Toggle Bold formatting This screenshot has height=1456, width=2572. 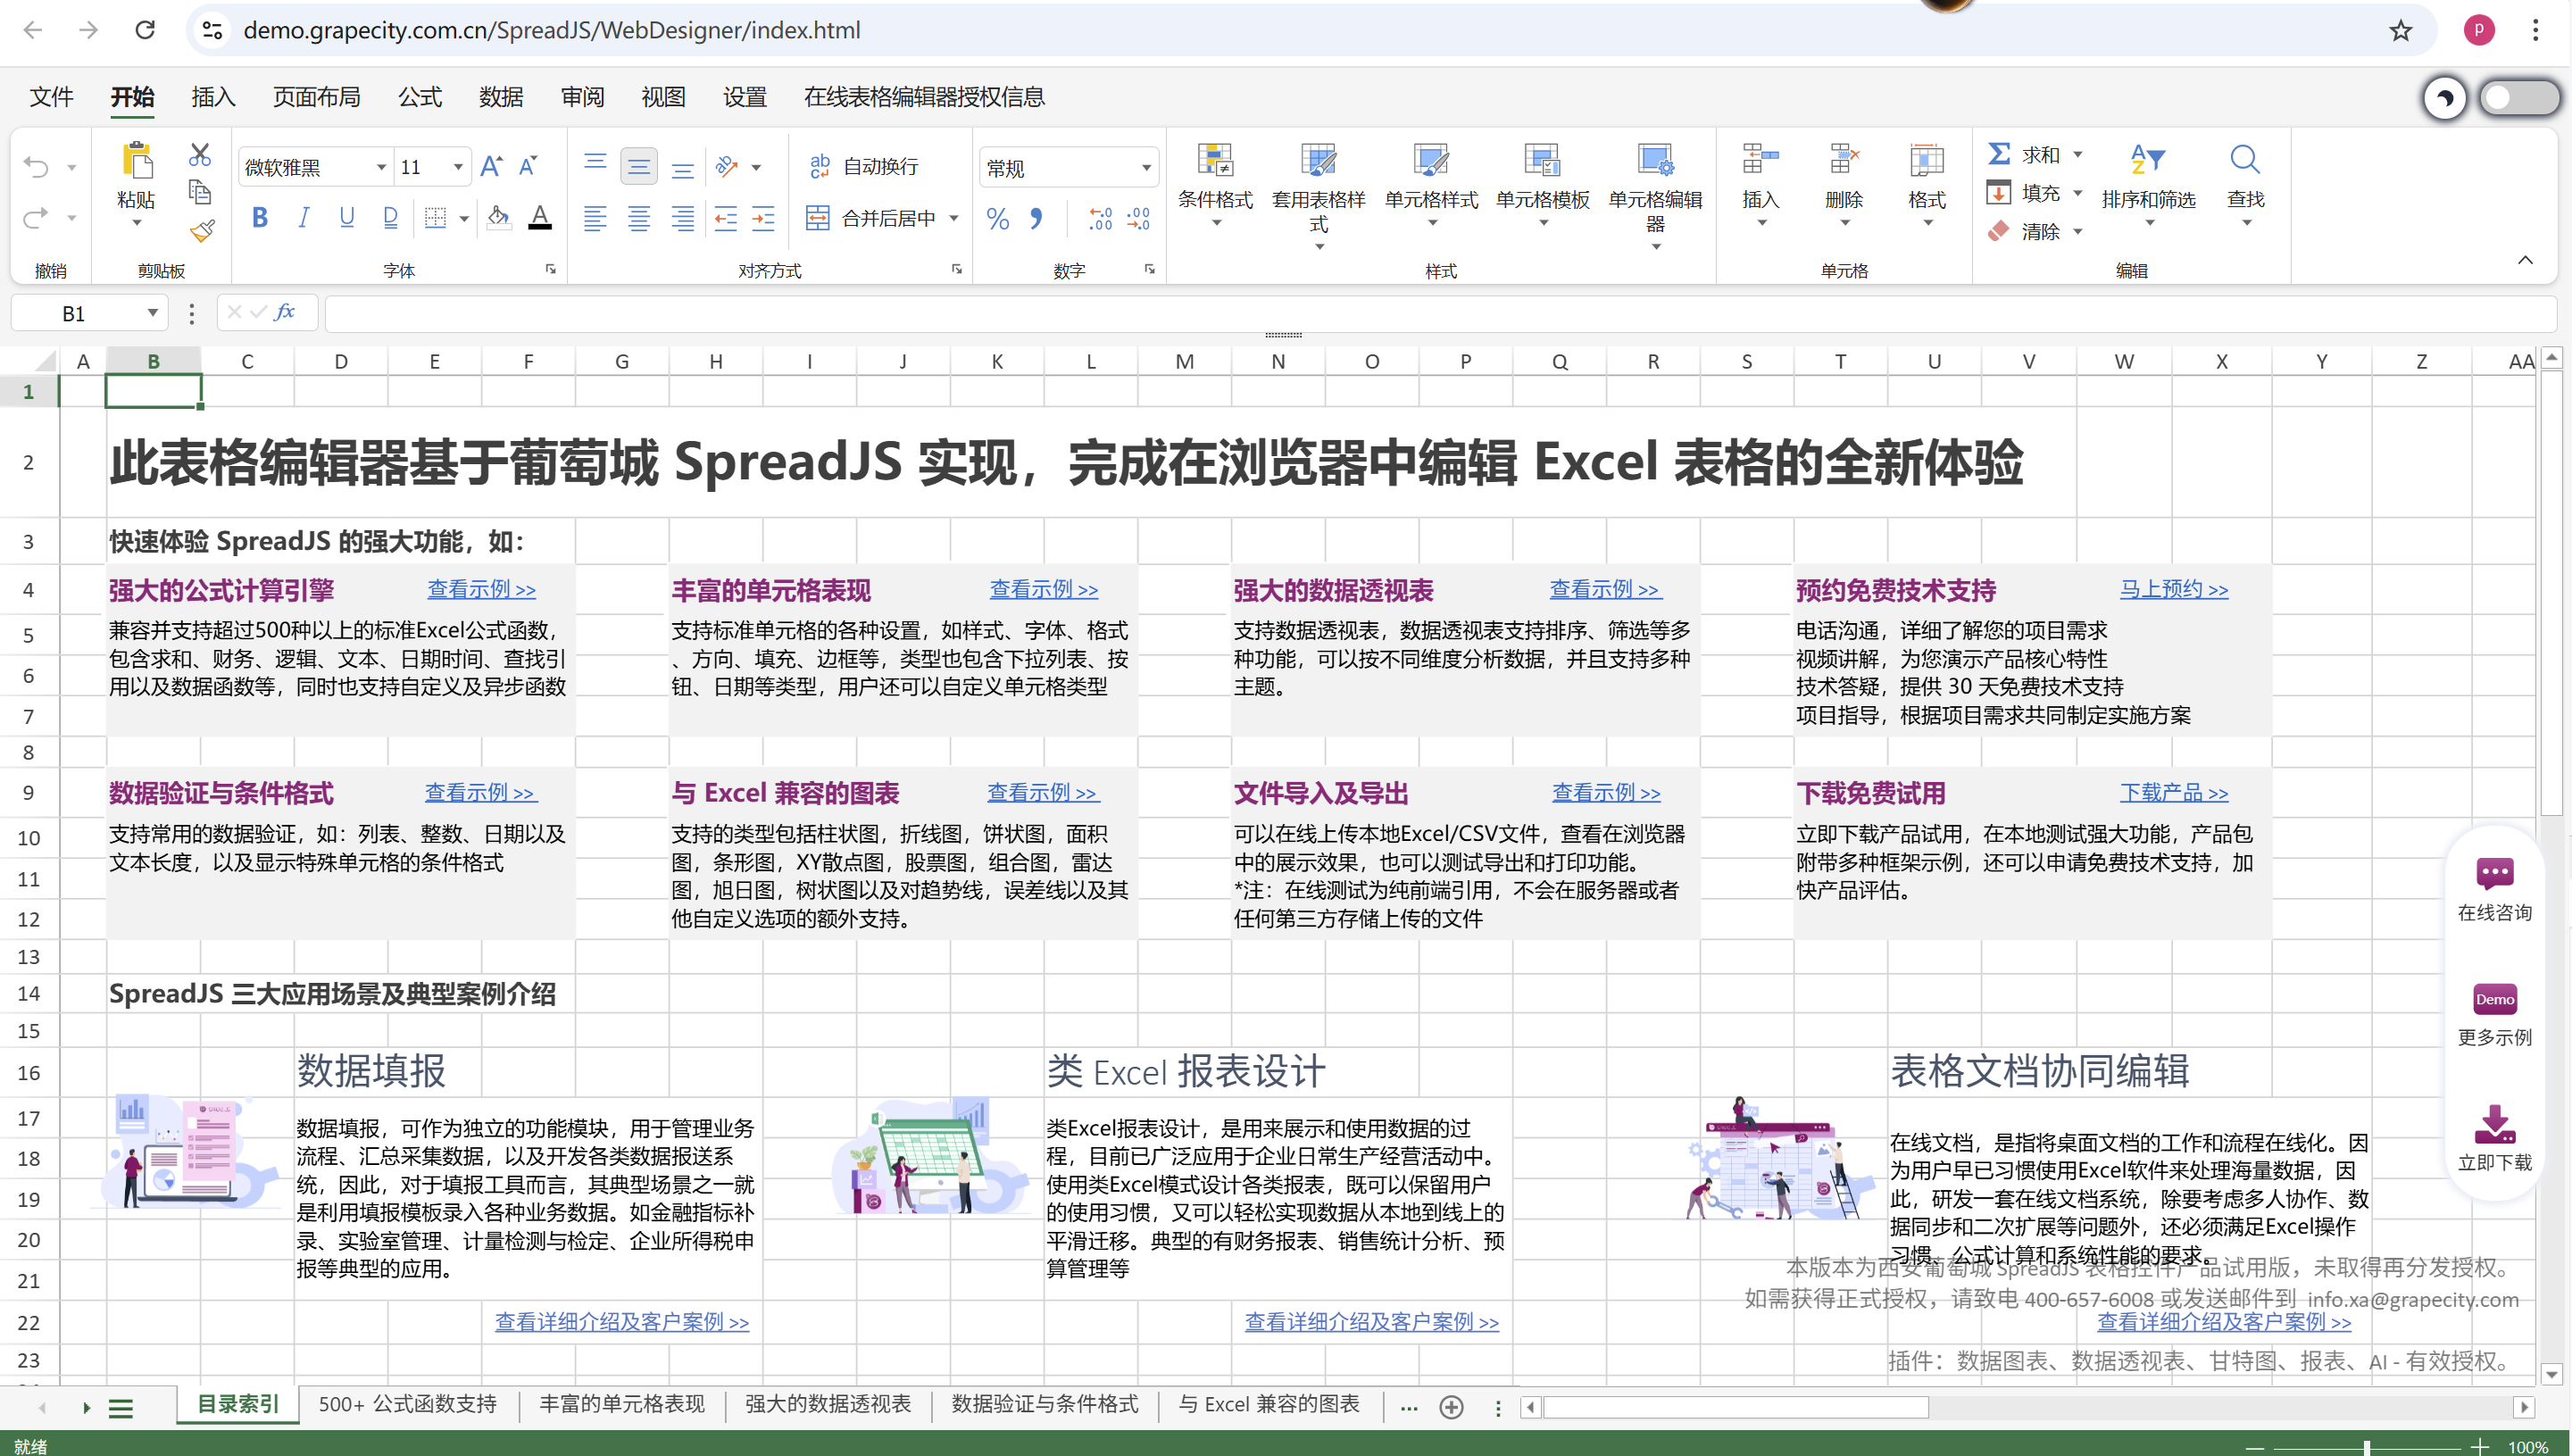pos(260,218)
